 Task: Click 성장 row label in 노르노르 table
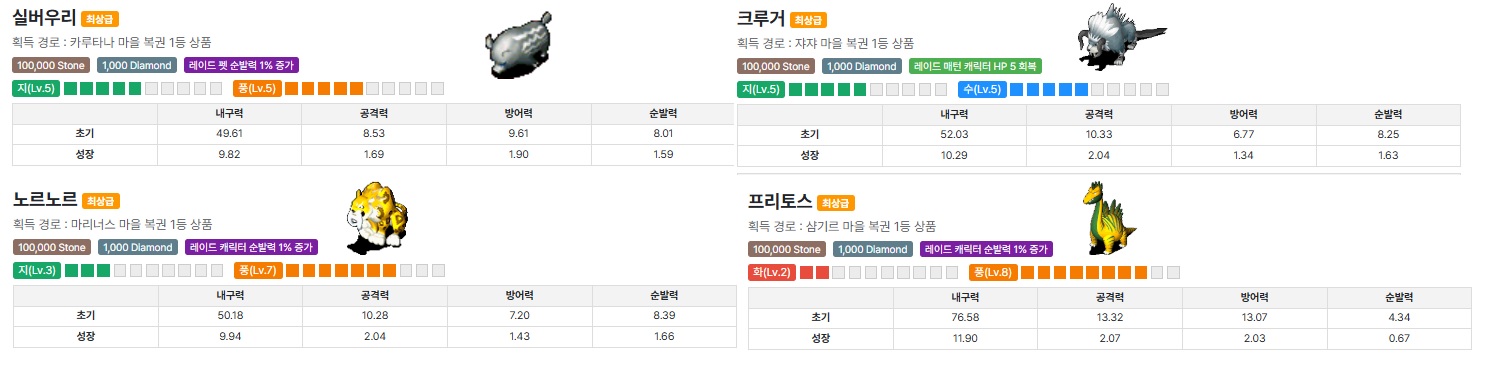point(85,336)
